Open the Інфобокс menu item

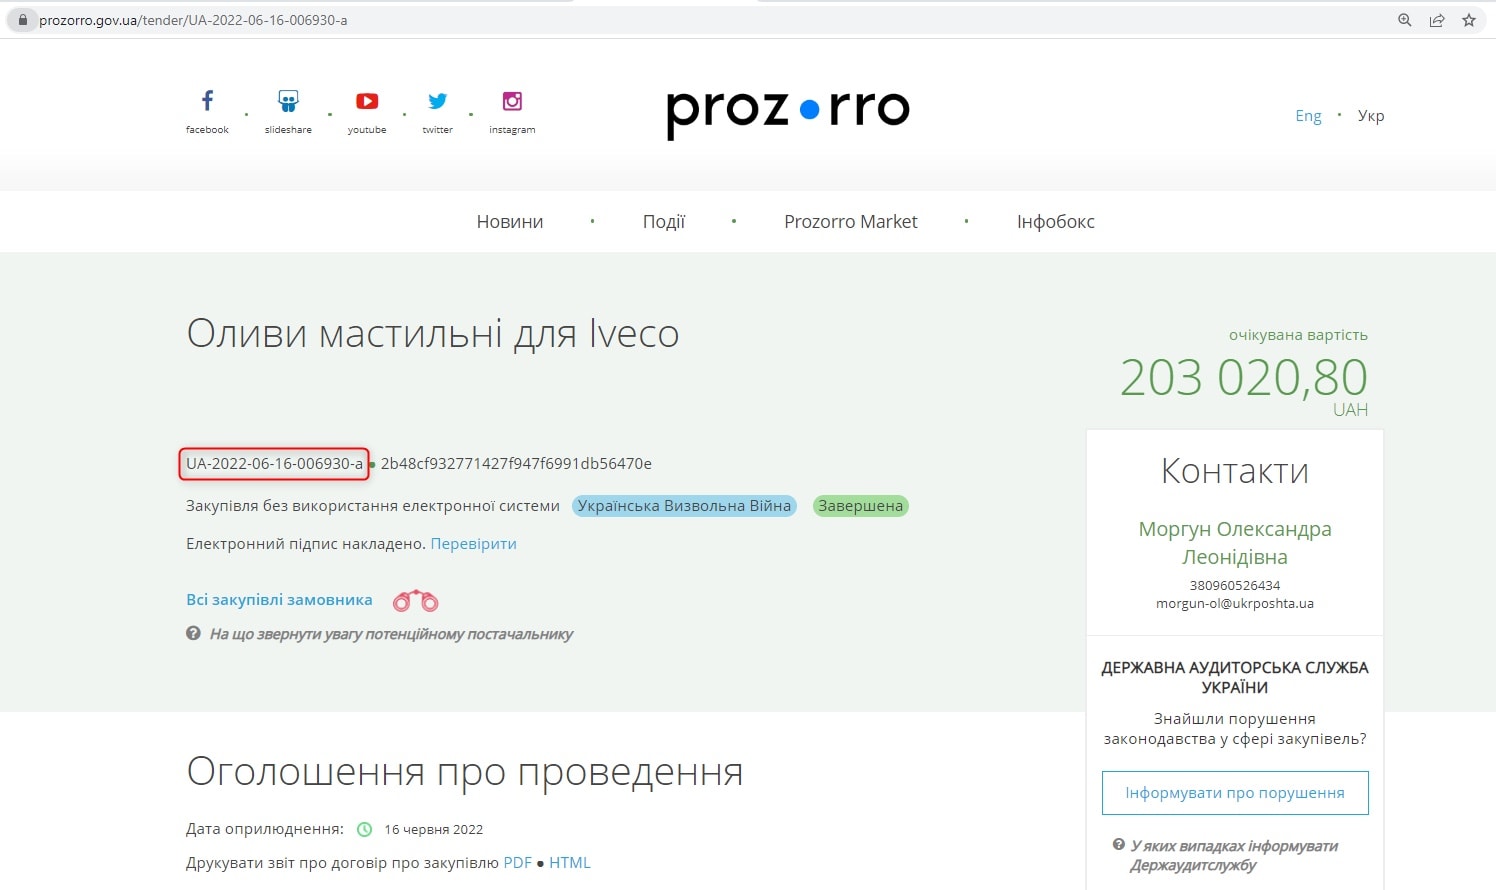[1056, 222]
